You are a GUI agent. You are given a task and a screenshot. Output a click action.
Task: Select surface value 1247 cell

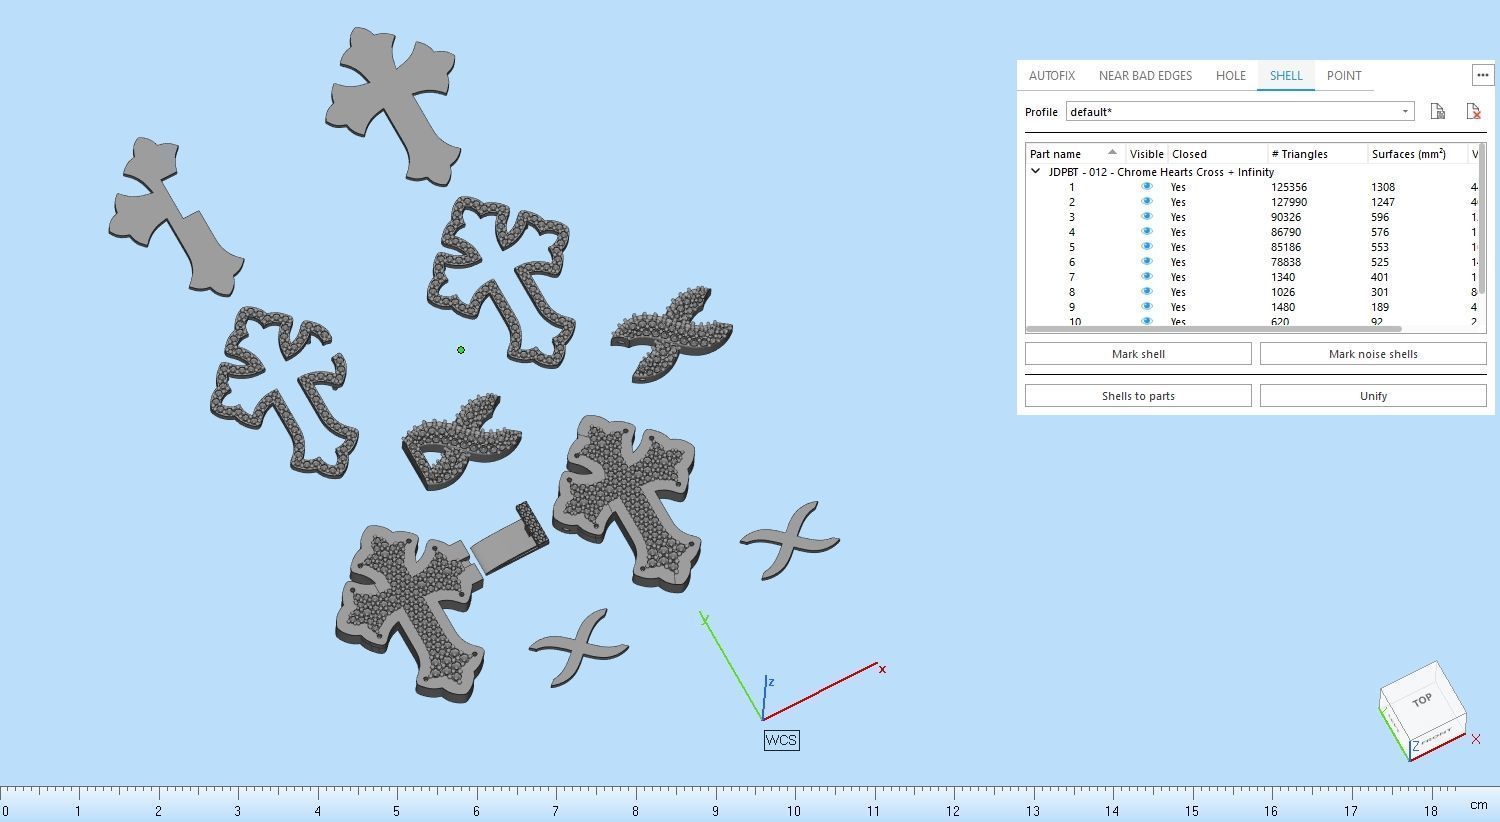[x=1383, y=202]
